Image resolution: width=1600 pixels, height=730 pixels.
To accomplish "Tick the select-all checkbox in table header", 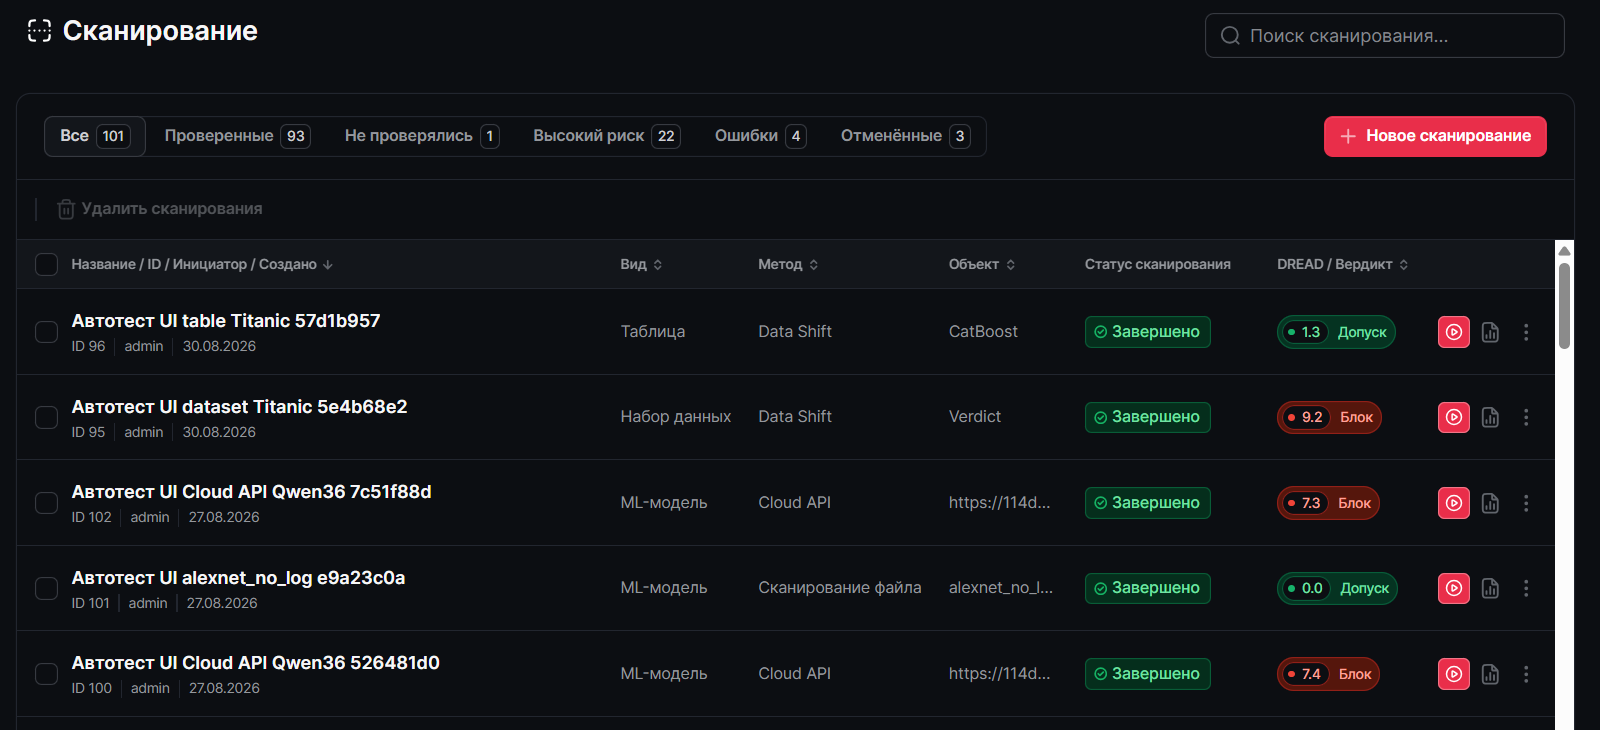I will 46,264.
